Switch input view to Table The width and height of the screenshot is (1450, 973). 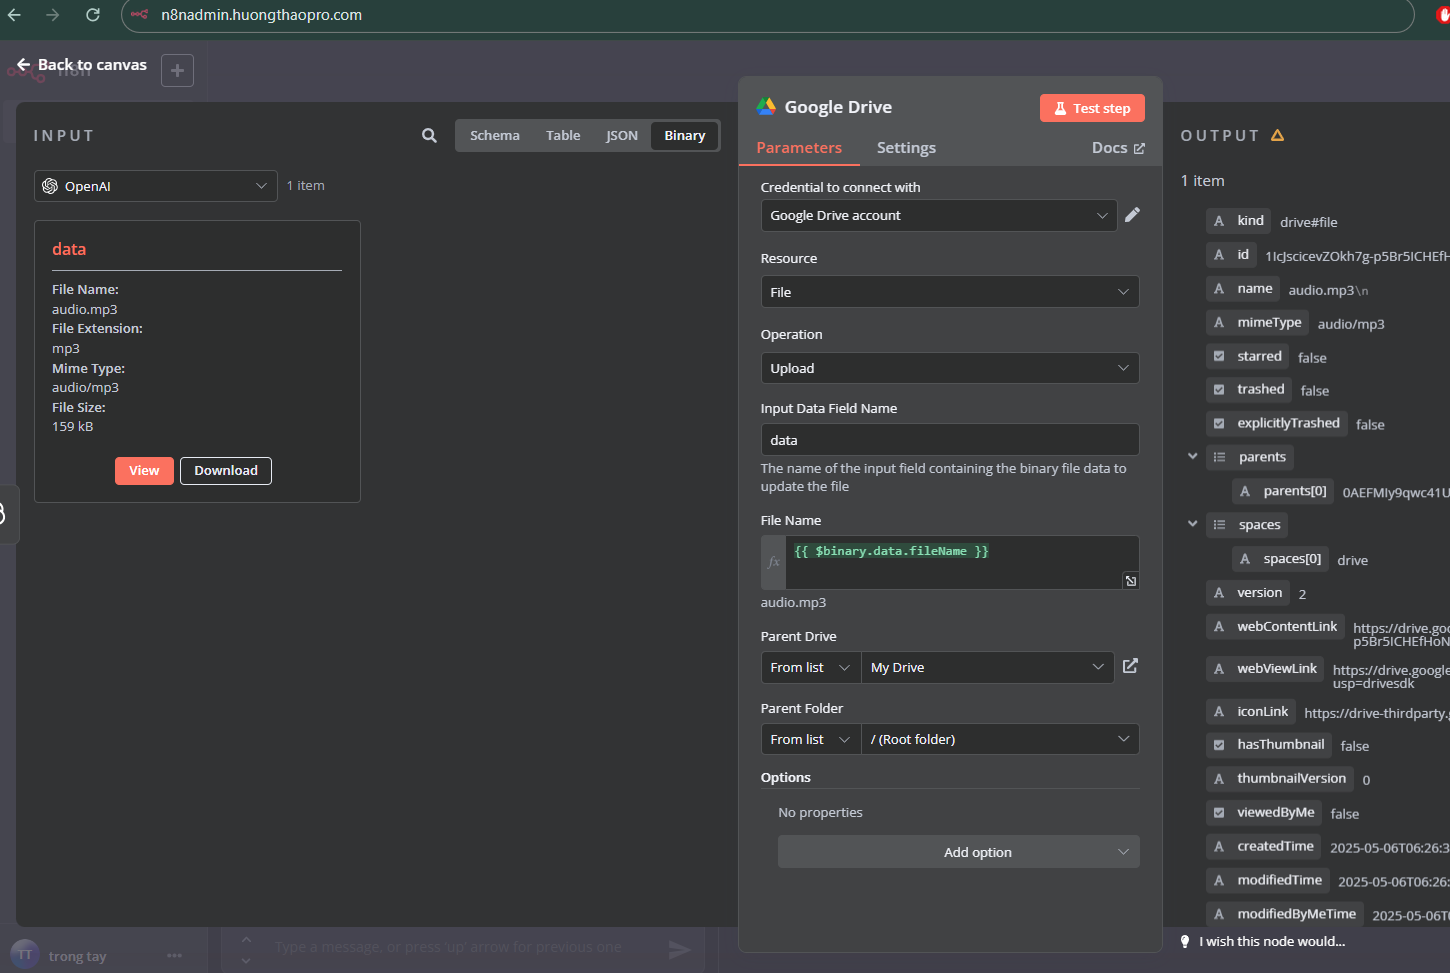[x=563, y=135]
